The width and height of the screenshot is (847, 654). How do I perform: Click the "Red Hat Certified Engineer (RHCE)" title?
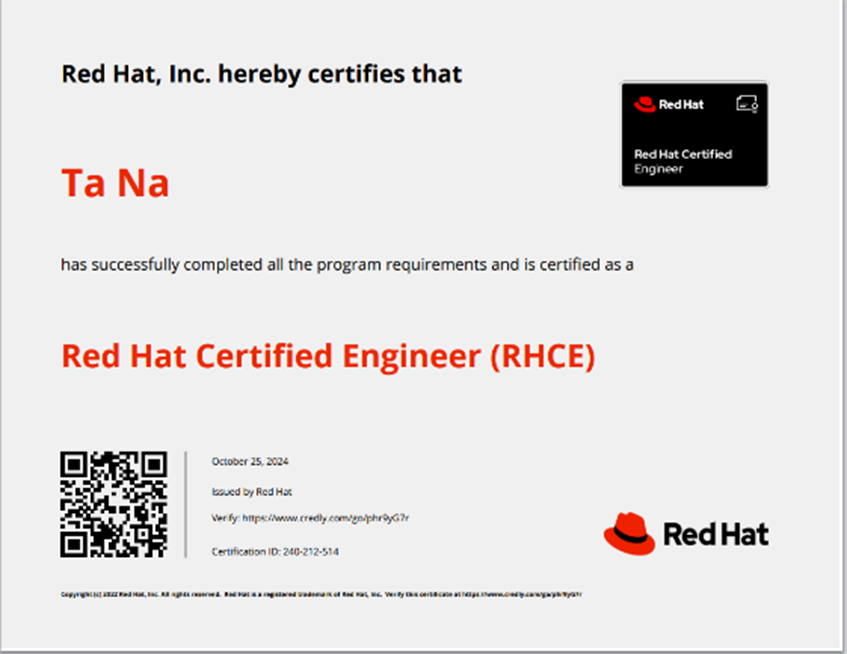pos(328,357)
